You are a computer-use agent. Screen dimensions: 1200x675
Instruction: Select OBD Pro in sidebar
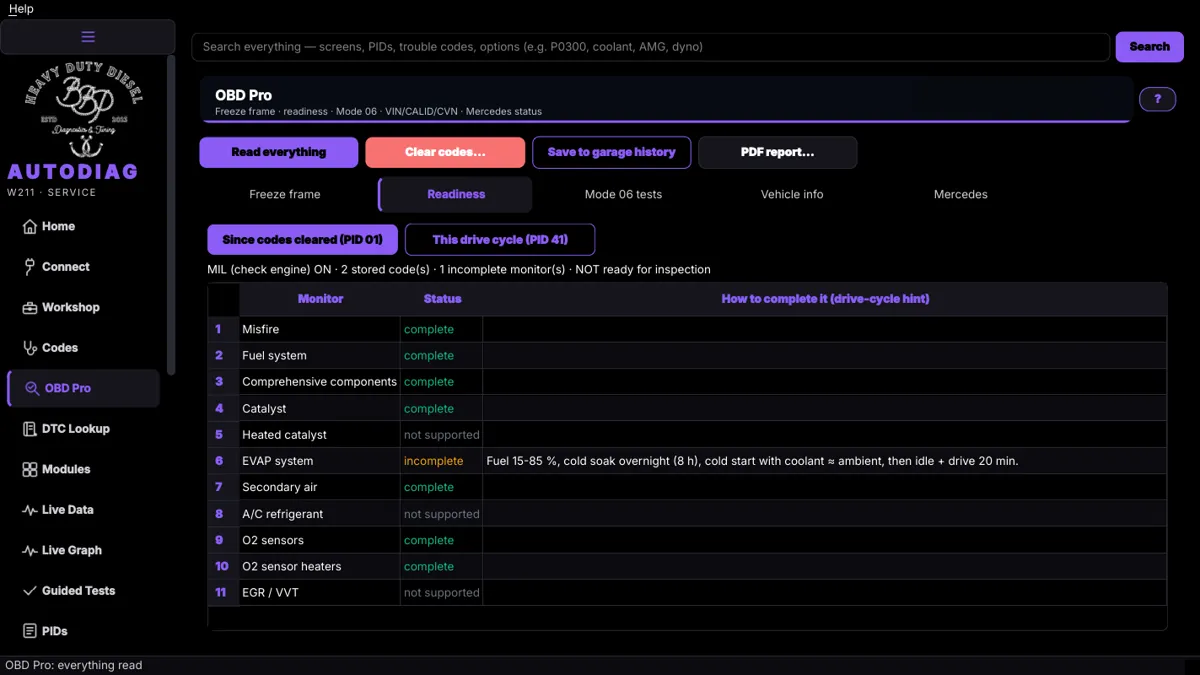tap(82, 388)
